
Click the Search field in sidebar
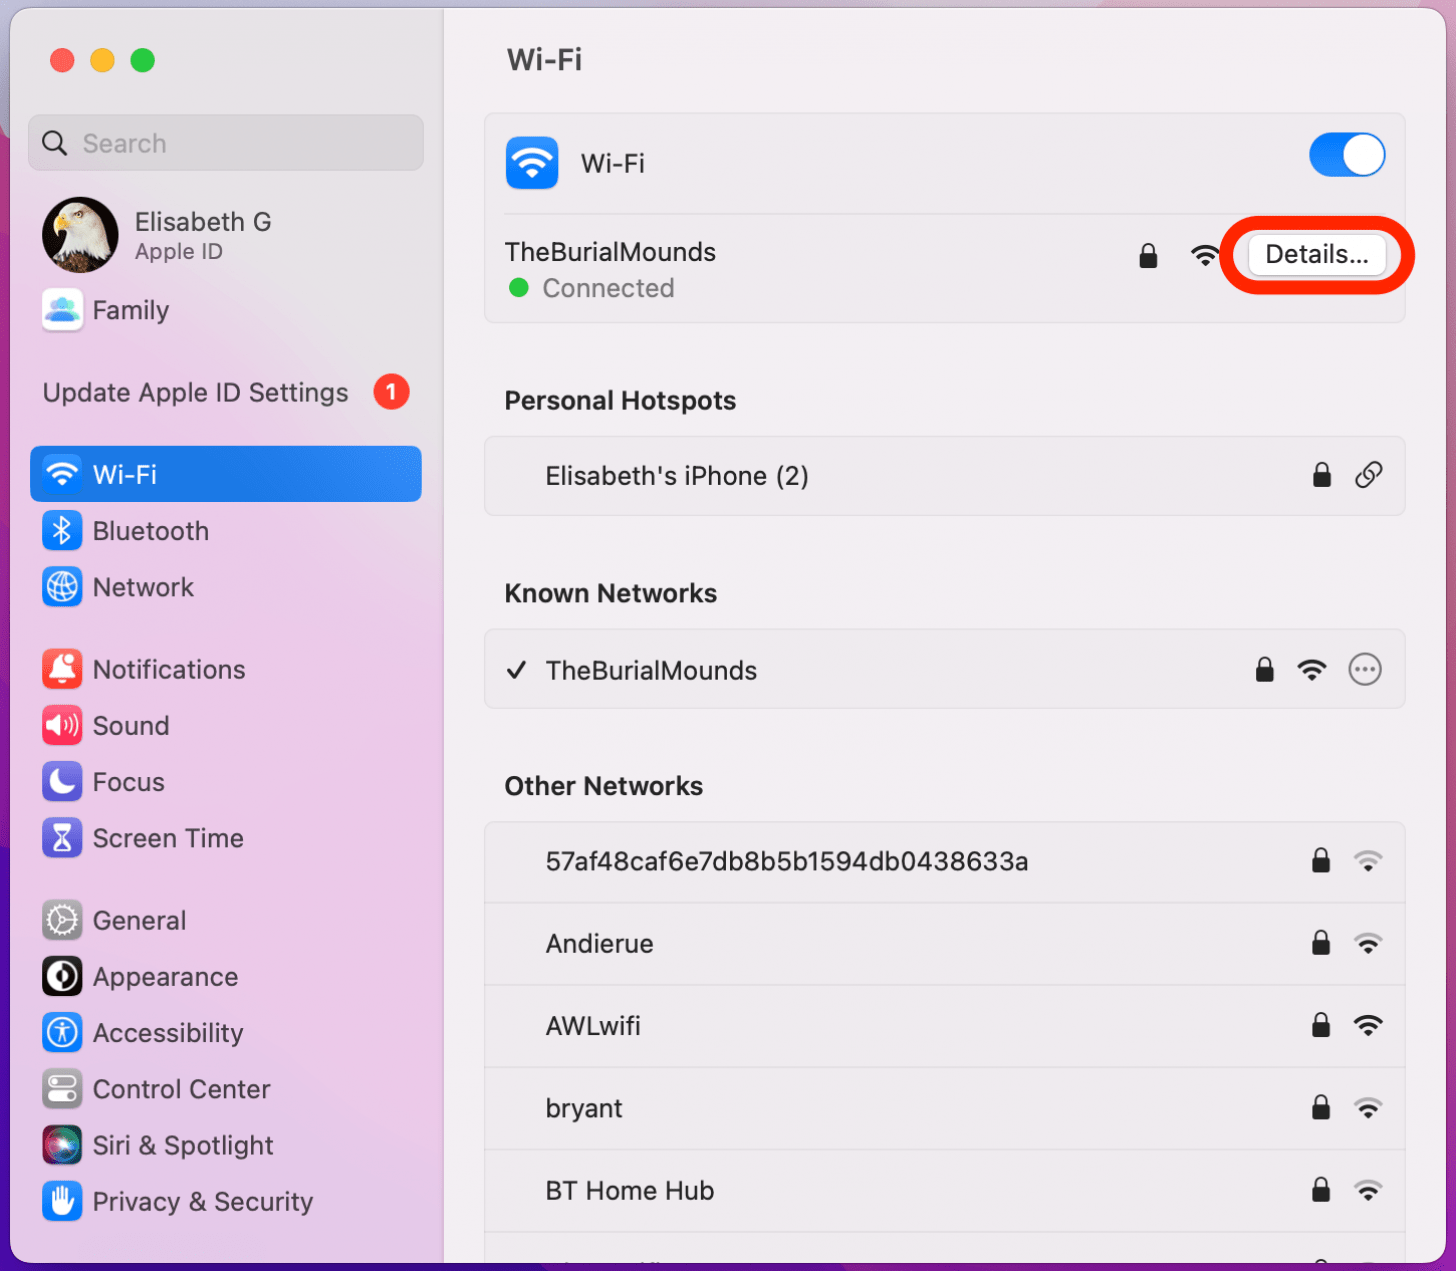pos(226,143)
